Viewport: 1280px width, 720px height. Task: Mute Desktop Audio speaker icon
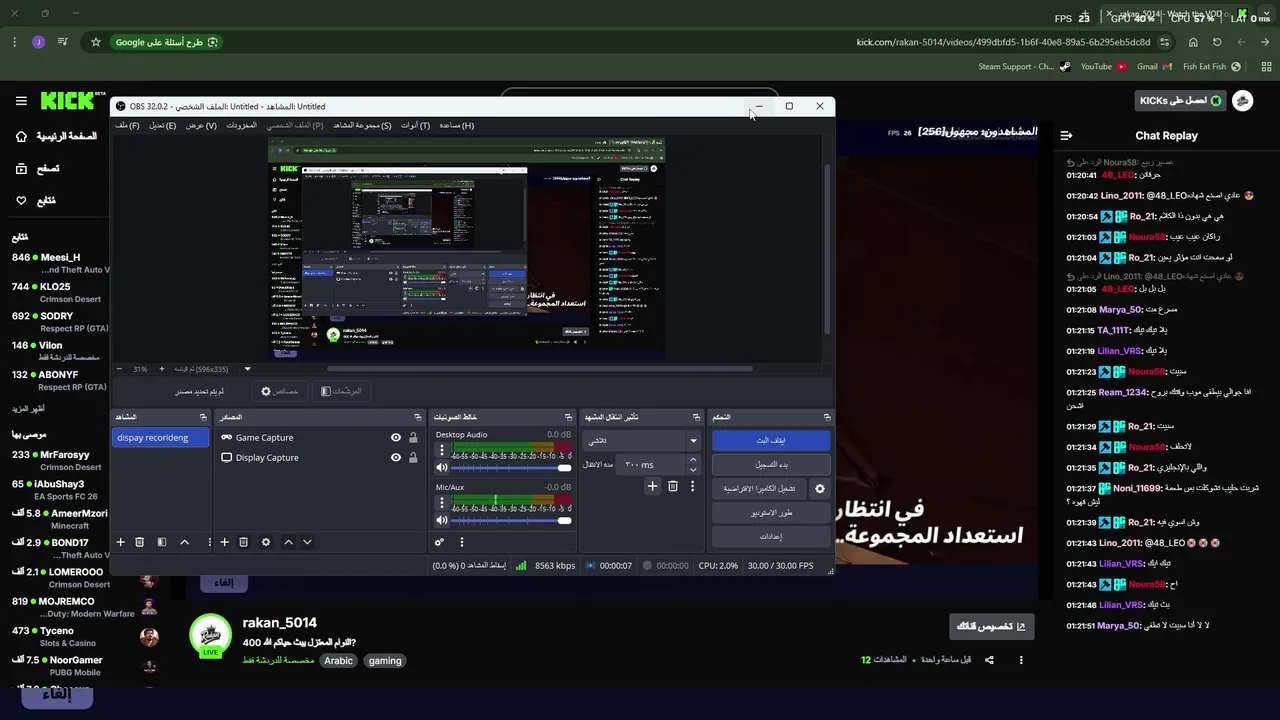[x=442, y=468]
